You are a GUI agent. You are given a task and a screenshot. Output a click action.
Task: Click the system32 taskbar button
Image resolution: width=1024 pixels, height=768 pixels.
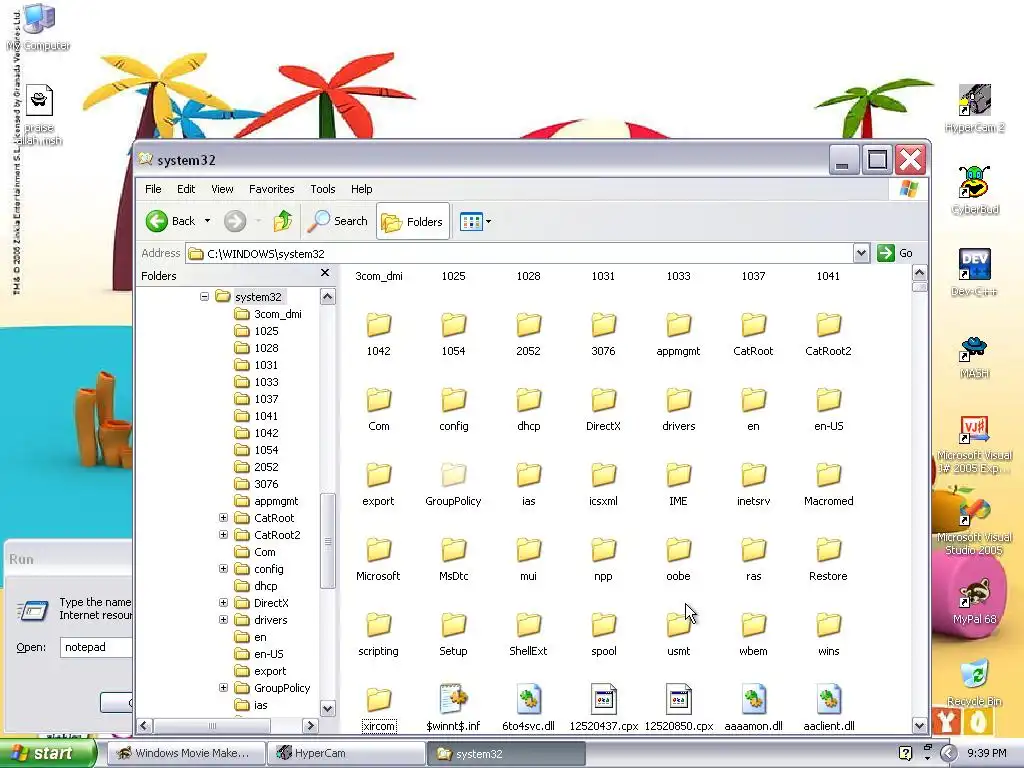coord(507,754)
